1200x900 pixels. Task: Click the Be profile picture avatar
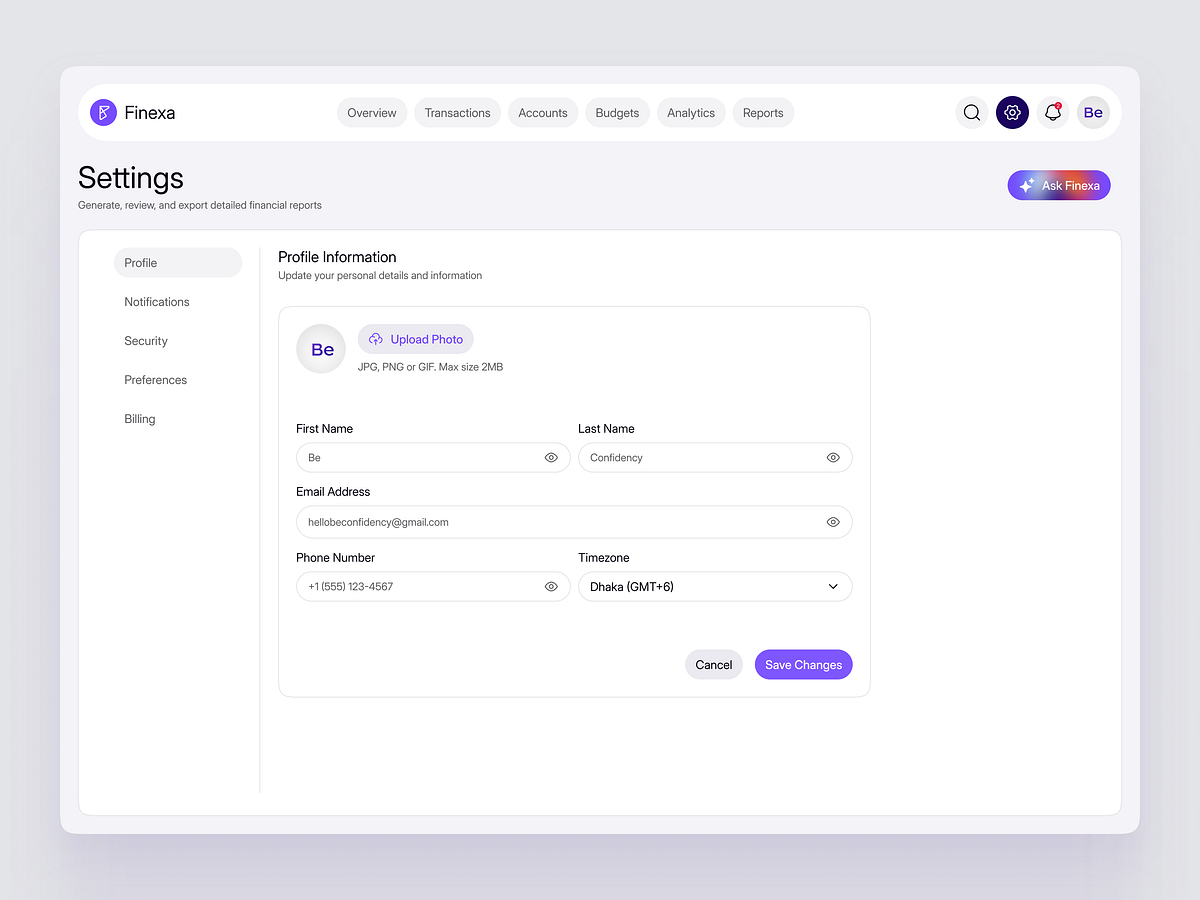click(320, 348)
